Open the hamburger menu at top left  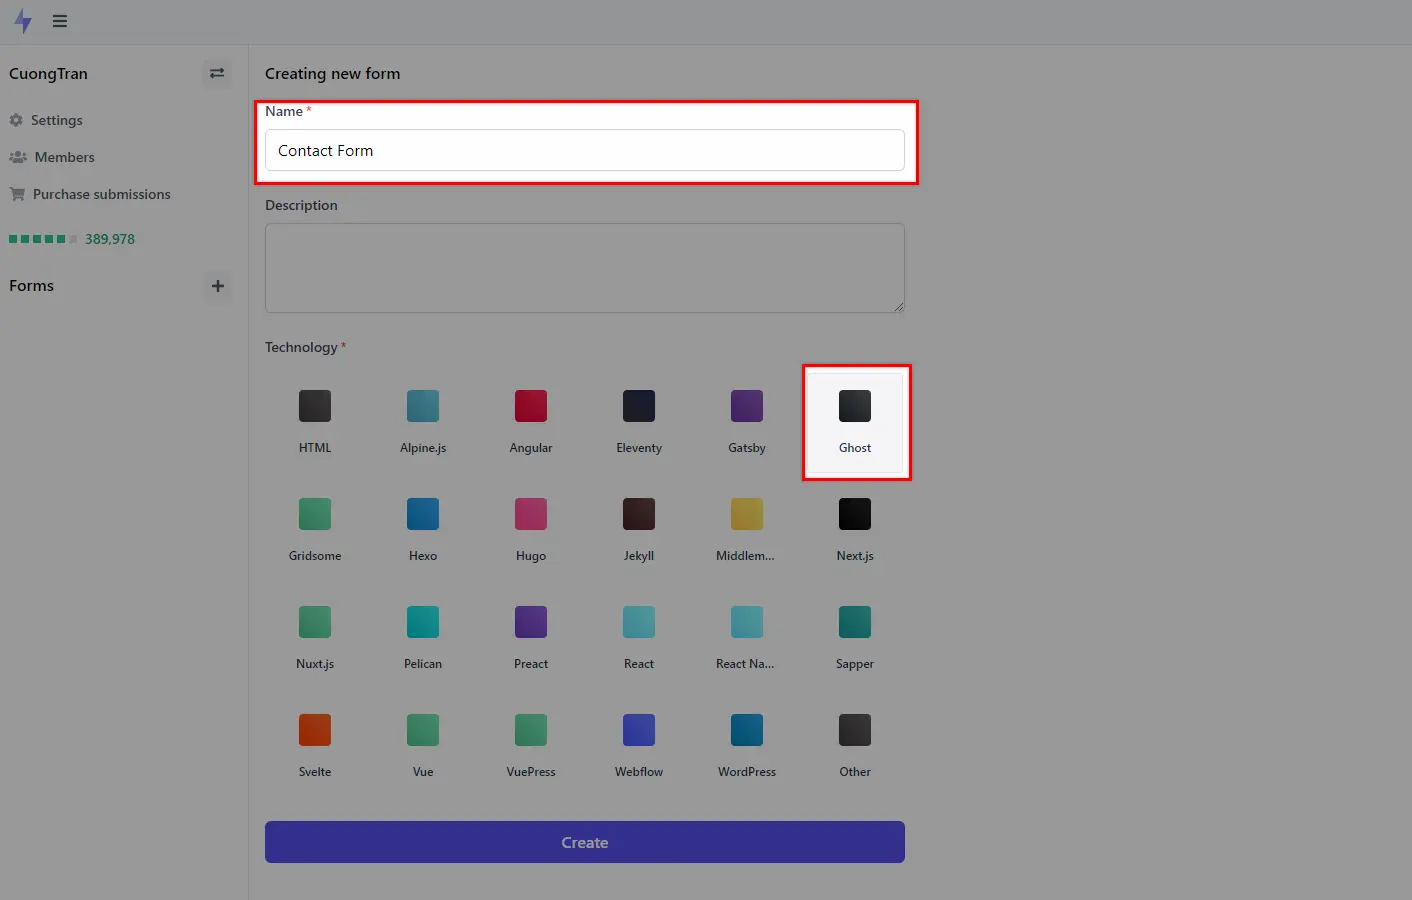[x=59, y=21]
